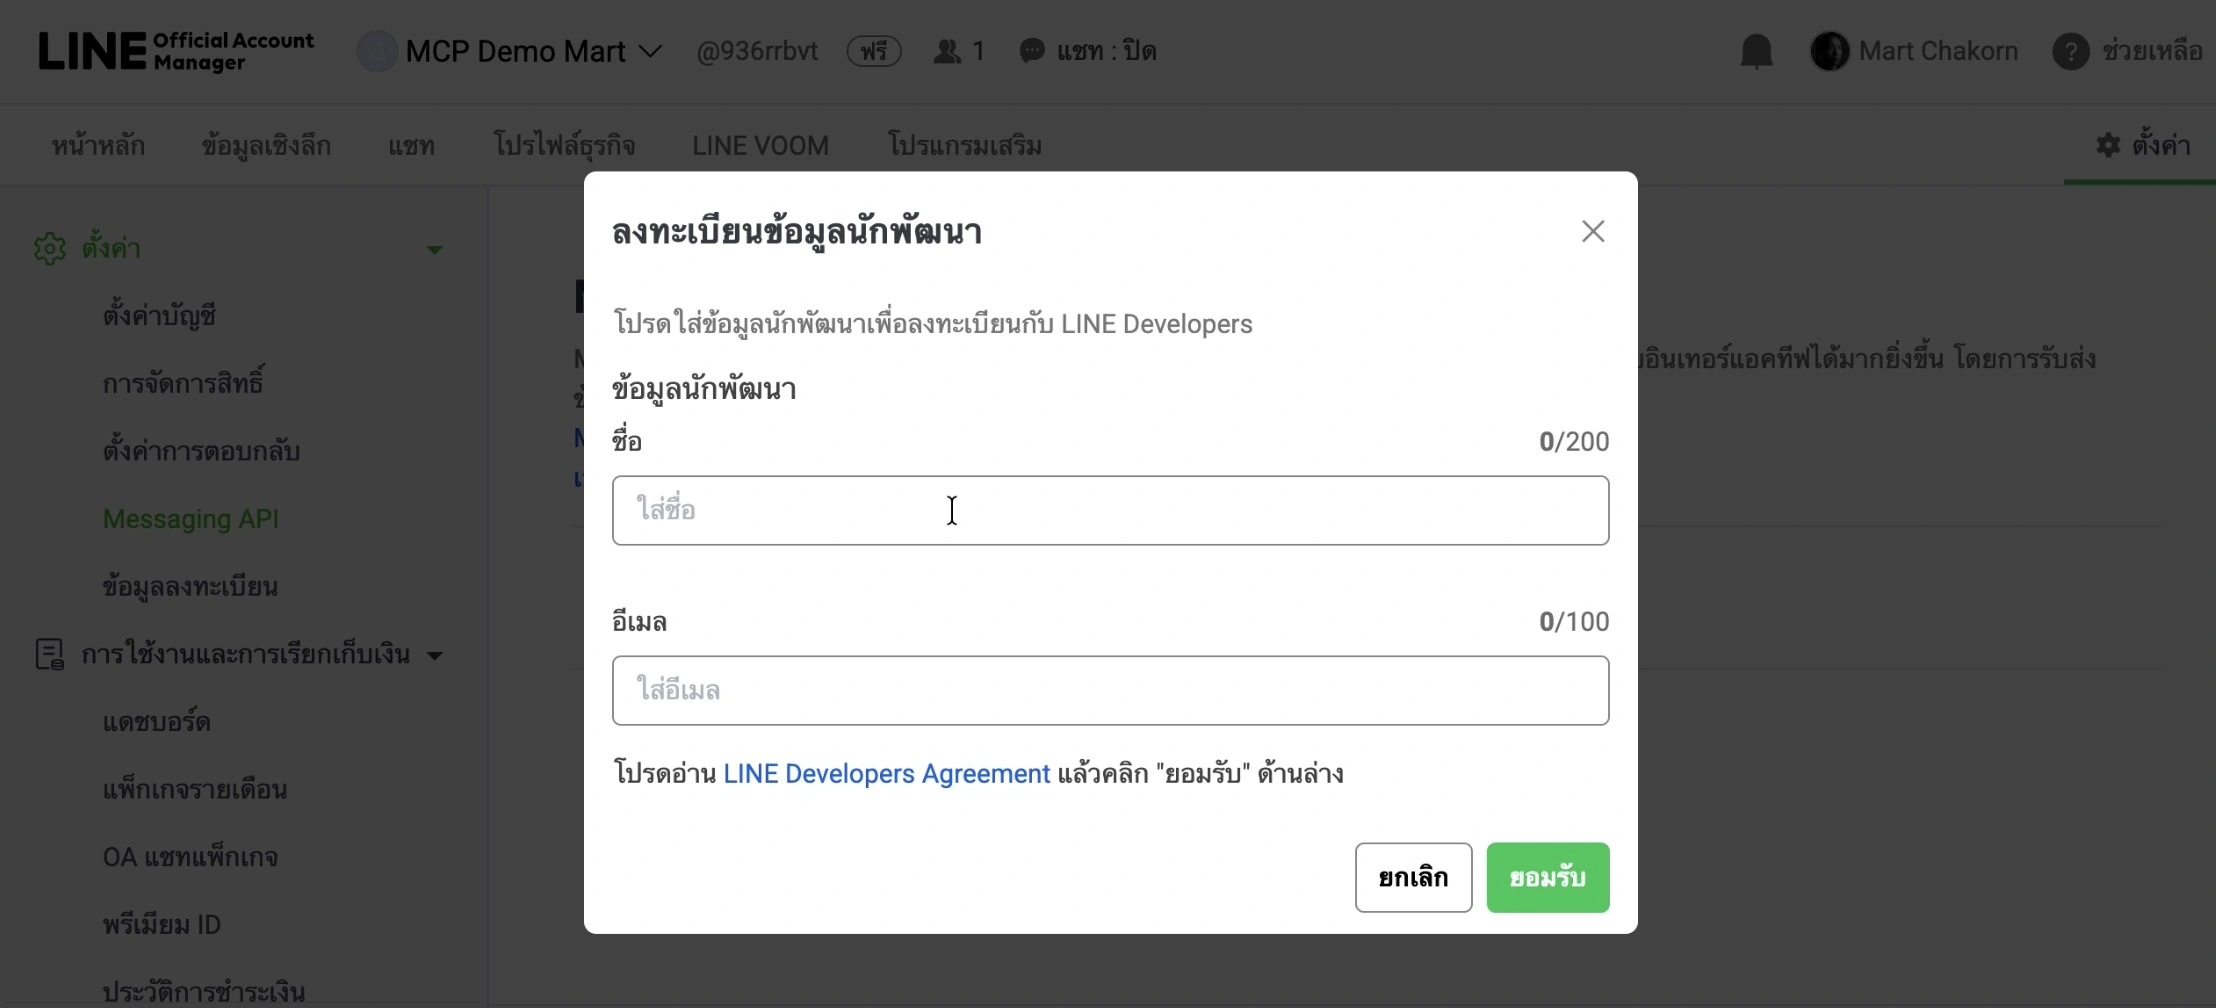
Task: Open the โปรไฟล์ธุรกิจ tab
Action: point(564,146)
